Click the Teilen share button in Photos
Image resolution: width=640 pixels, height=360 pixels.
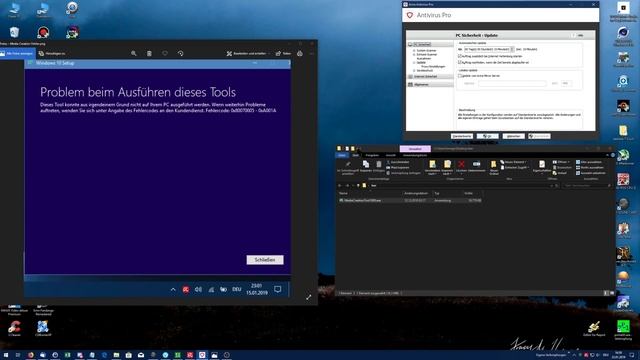pos(283,53)
